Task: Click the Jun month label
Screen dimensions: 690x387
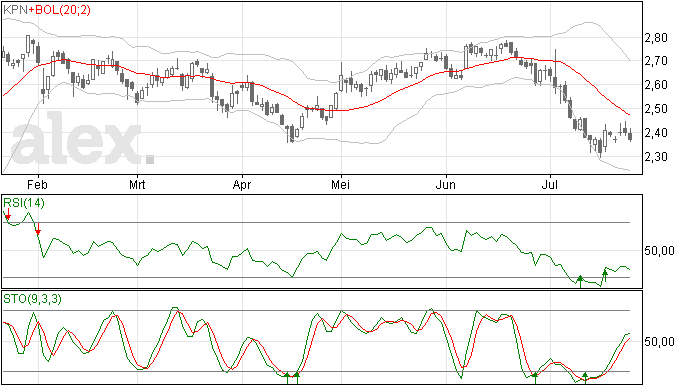Action: 445,185
